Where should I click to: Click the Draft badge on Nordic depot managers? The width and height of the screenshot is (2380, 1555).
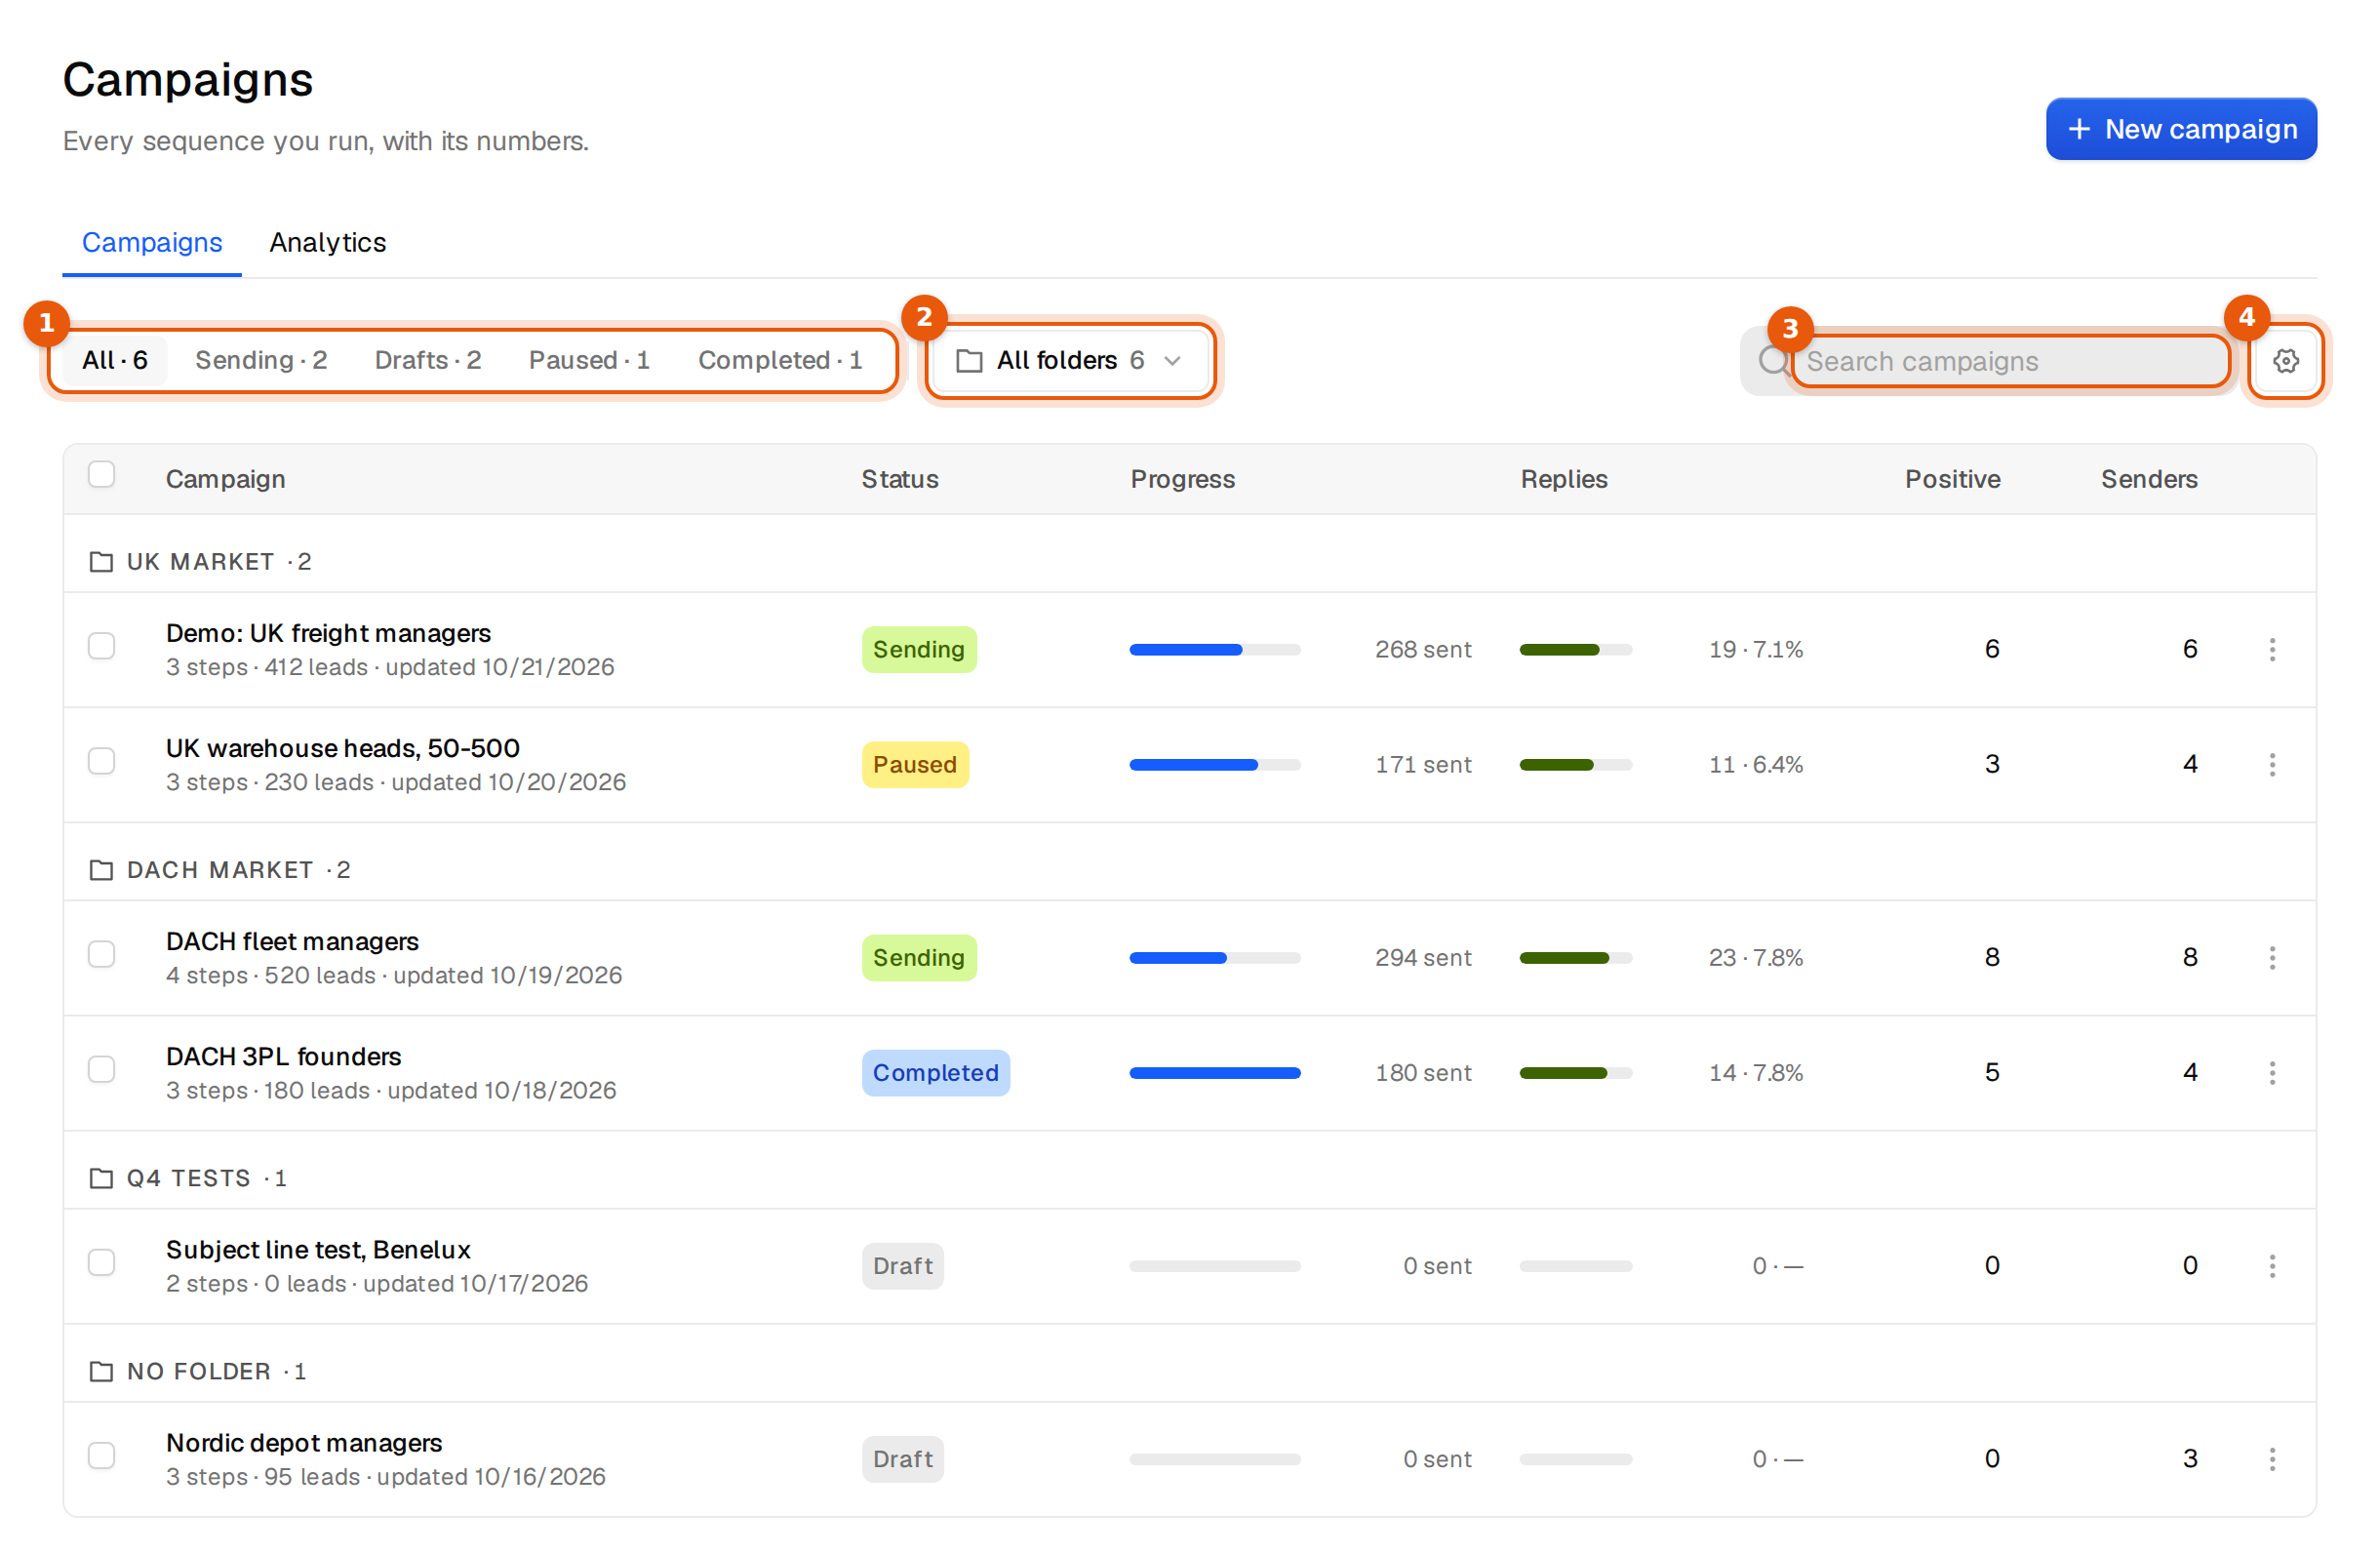point(902,1459)
